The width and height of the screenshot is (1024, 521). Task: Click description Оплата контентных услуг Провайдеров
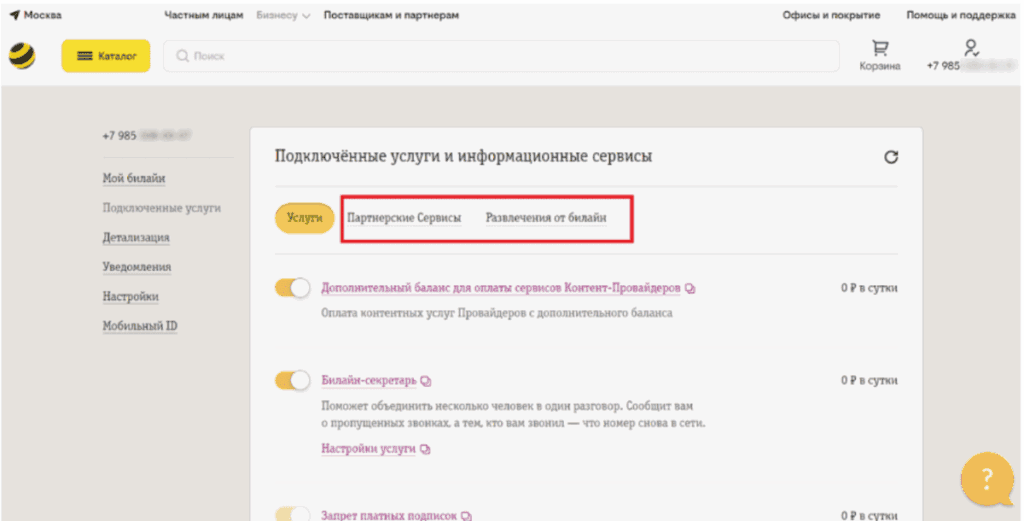tap(497, 313)
